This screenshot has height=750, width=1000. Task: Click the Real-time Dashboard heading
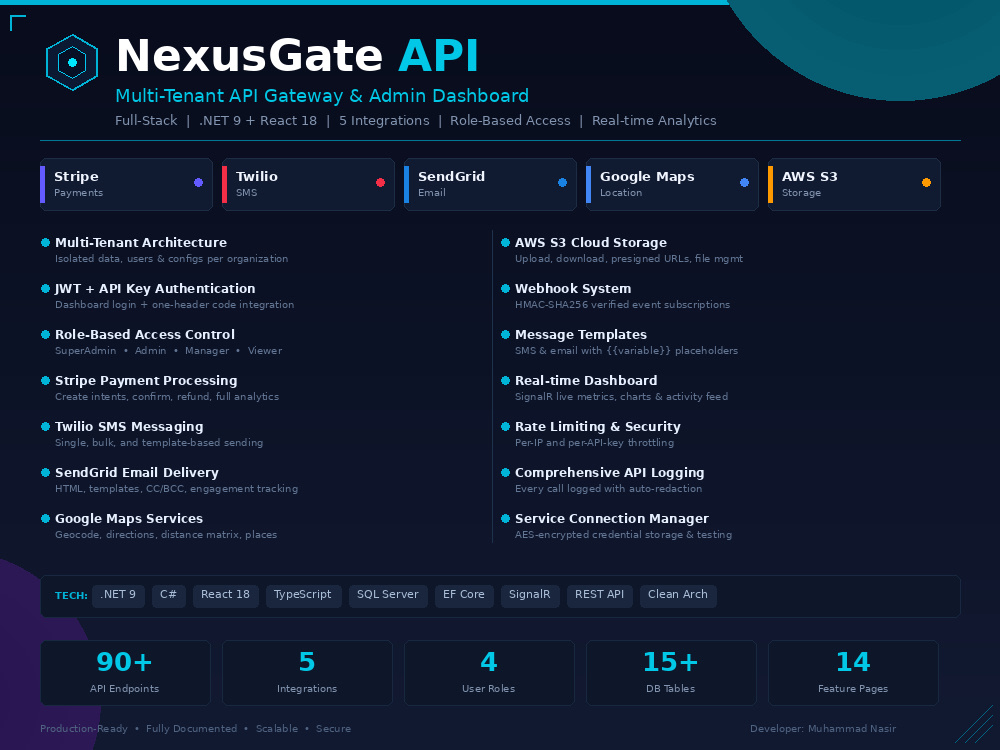click(585, 380)
